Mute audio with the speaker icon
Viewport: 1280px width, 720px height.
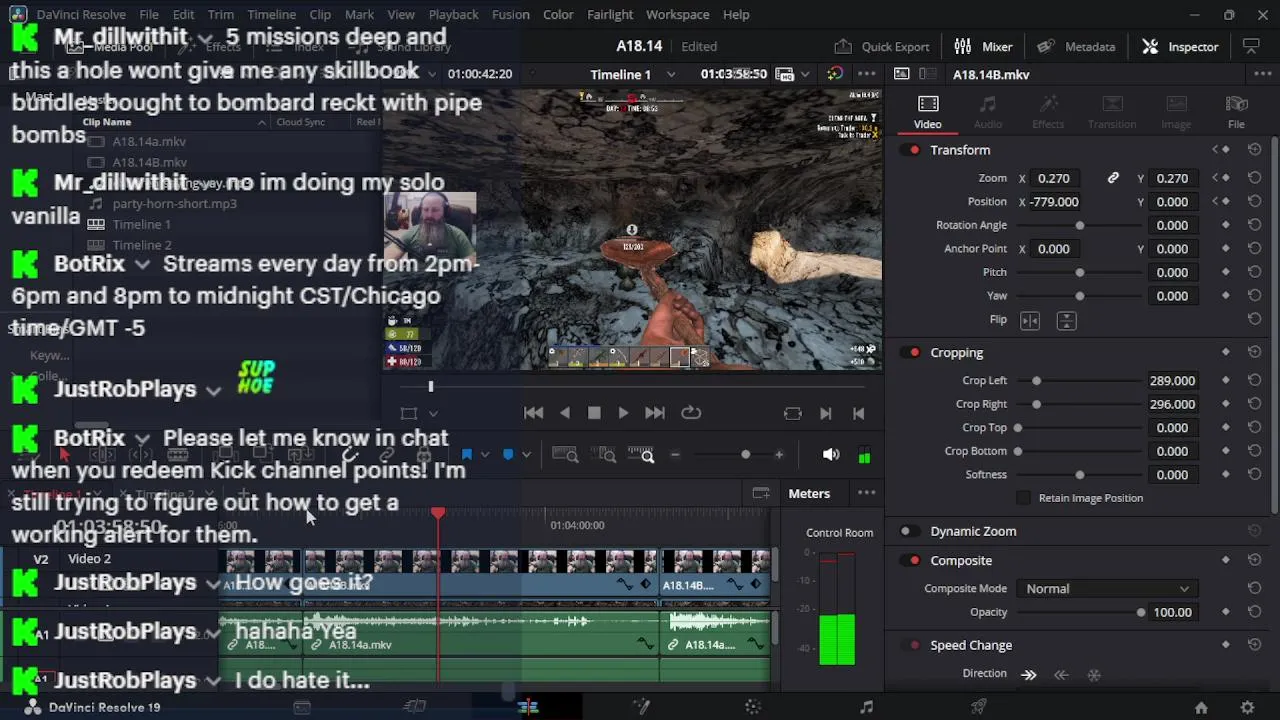[x=831, y=455]
